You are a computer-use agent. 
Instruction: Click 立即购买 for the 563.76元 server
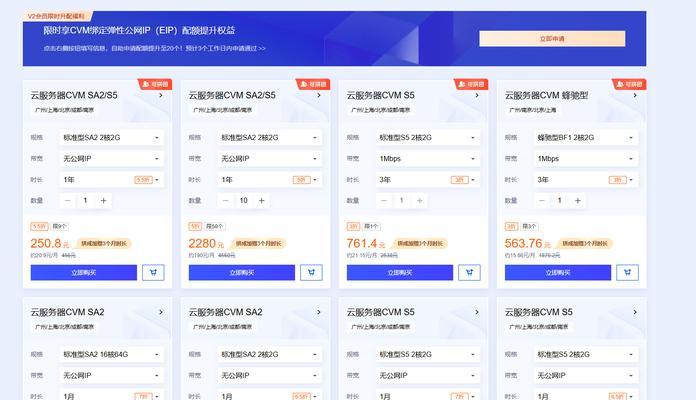click(558, 273)
